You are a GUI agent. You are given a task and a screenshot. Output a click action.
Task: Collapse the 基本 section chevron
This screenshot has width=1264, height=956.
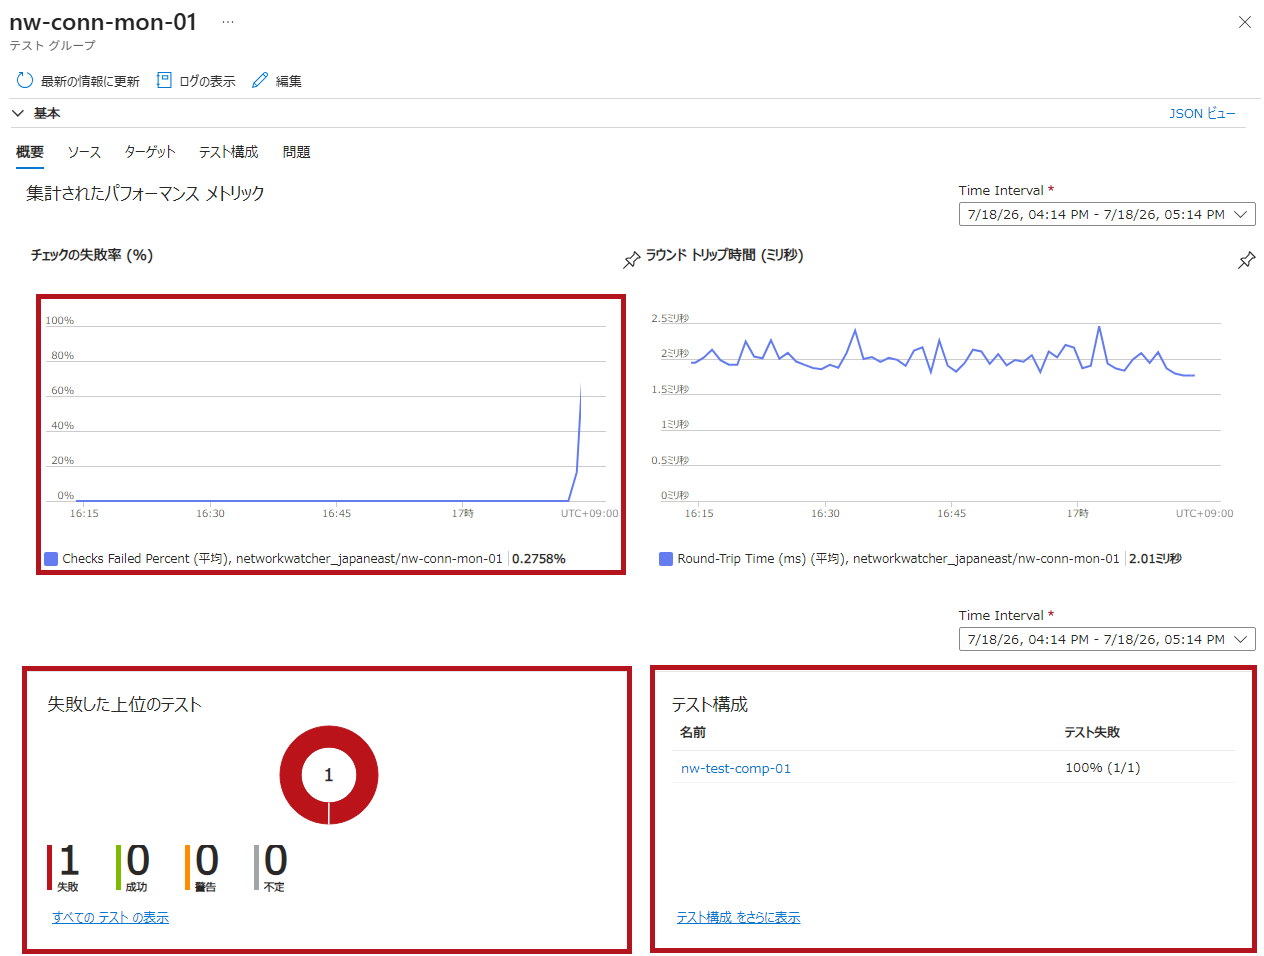tap(18, 113)
